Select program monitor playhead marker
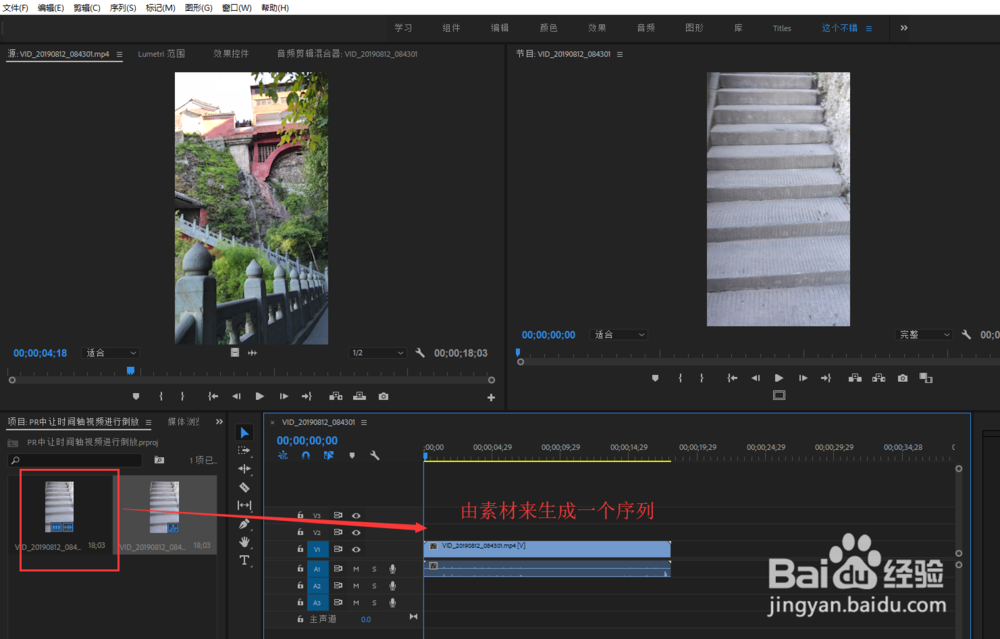Viewport: 1000px width, 639px height. 518,352
